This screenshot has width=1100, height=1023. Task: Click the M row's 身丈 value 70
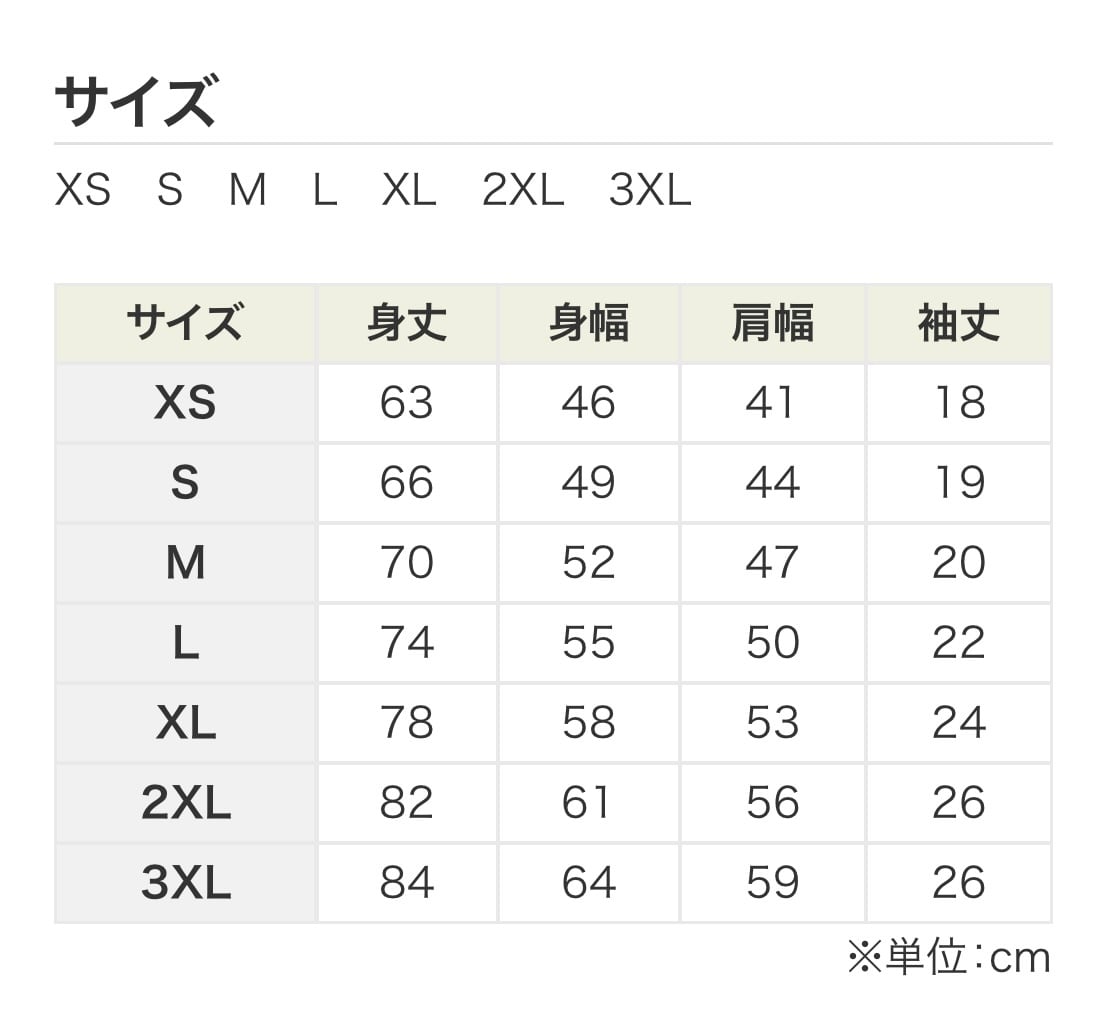[406, 563]
